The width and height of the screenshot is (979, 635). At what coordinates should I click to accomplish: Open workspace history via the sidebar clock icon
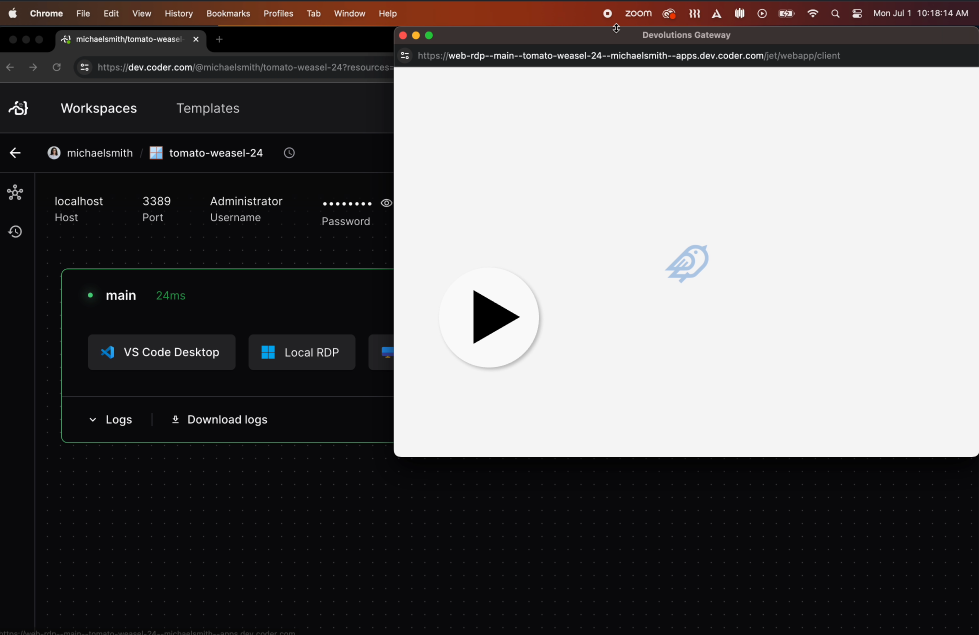tap(15, 231)
